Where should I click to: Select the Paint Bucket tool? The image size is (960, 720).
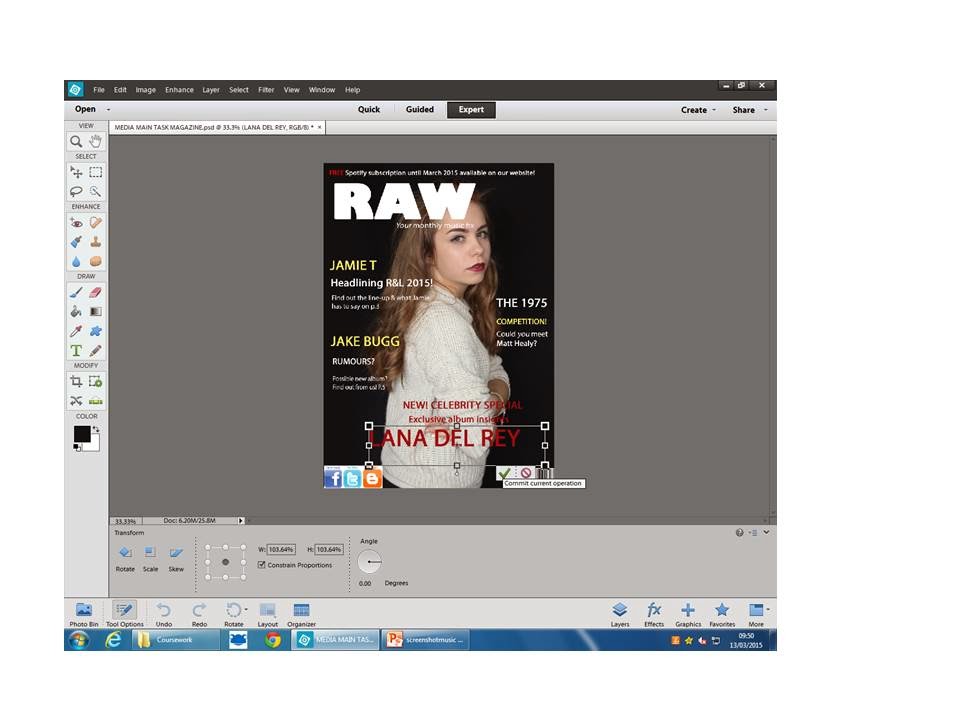(76, 312)
